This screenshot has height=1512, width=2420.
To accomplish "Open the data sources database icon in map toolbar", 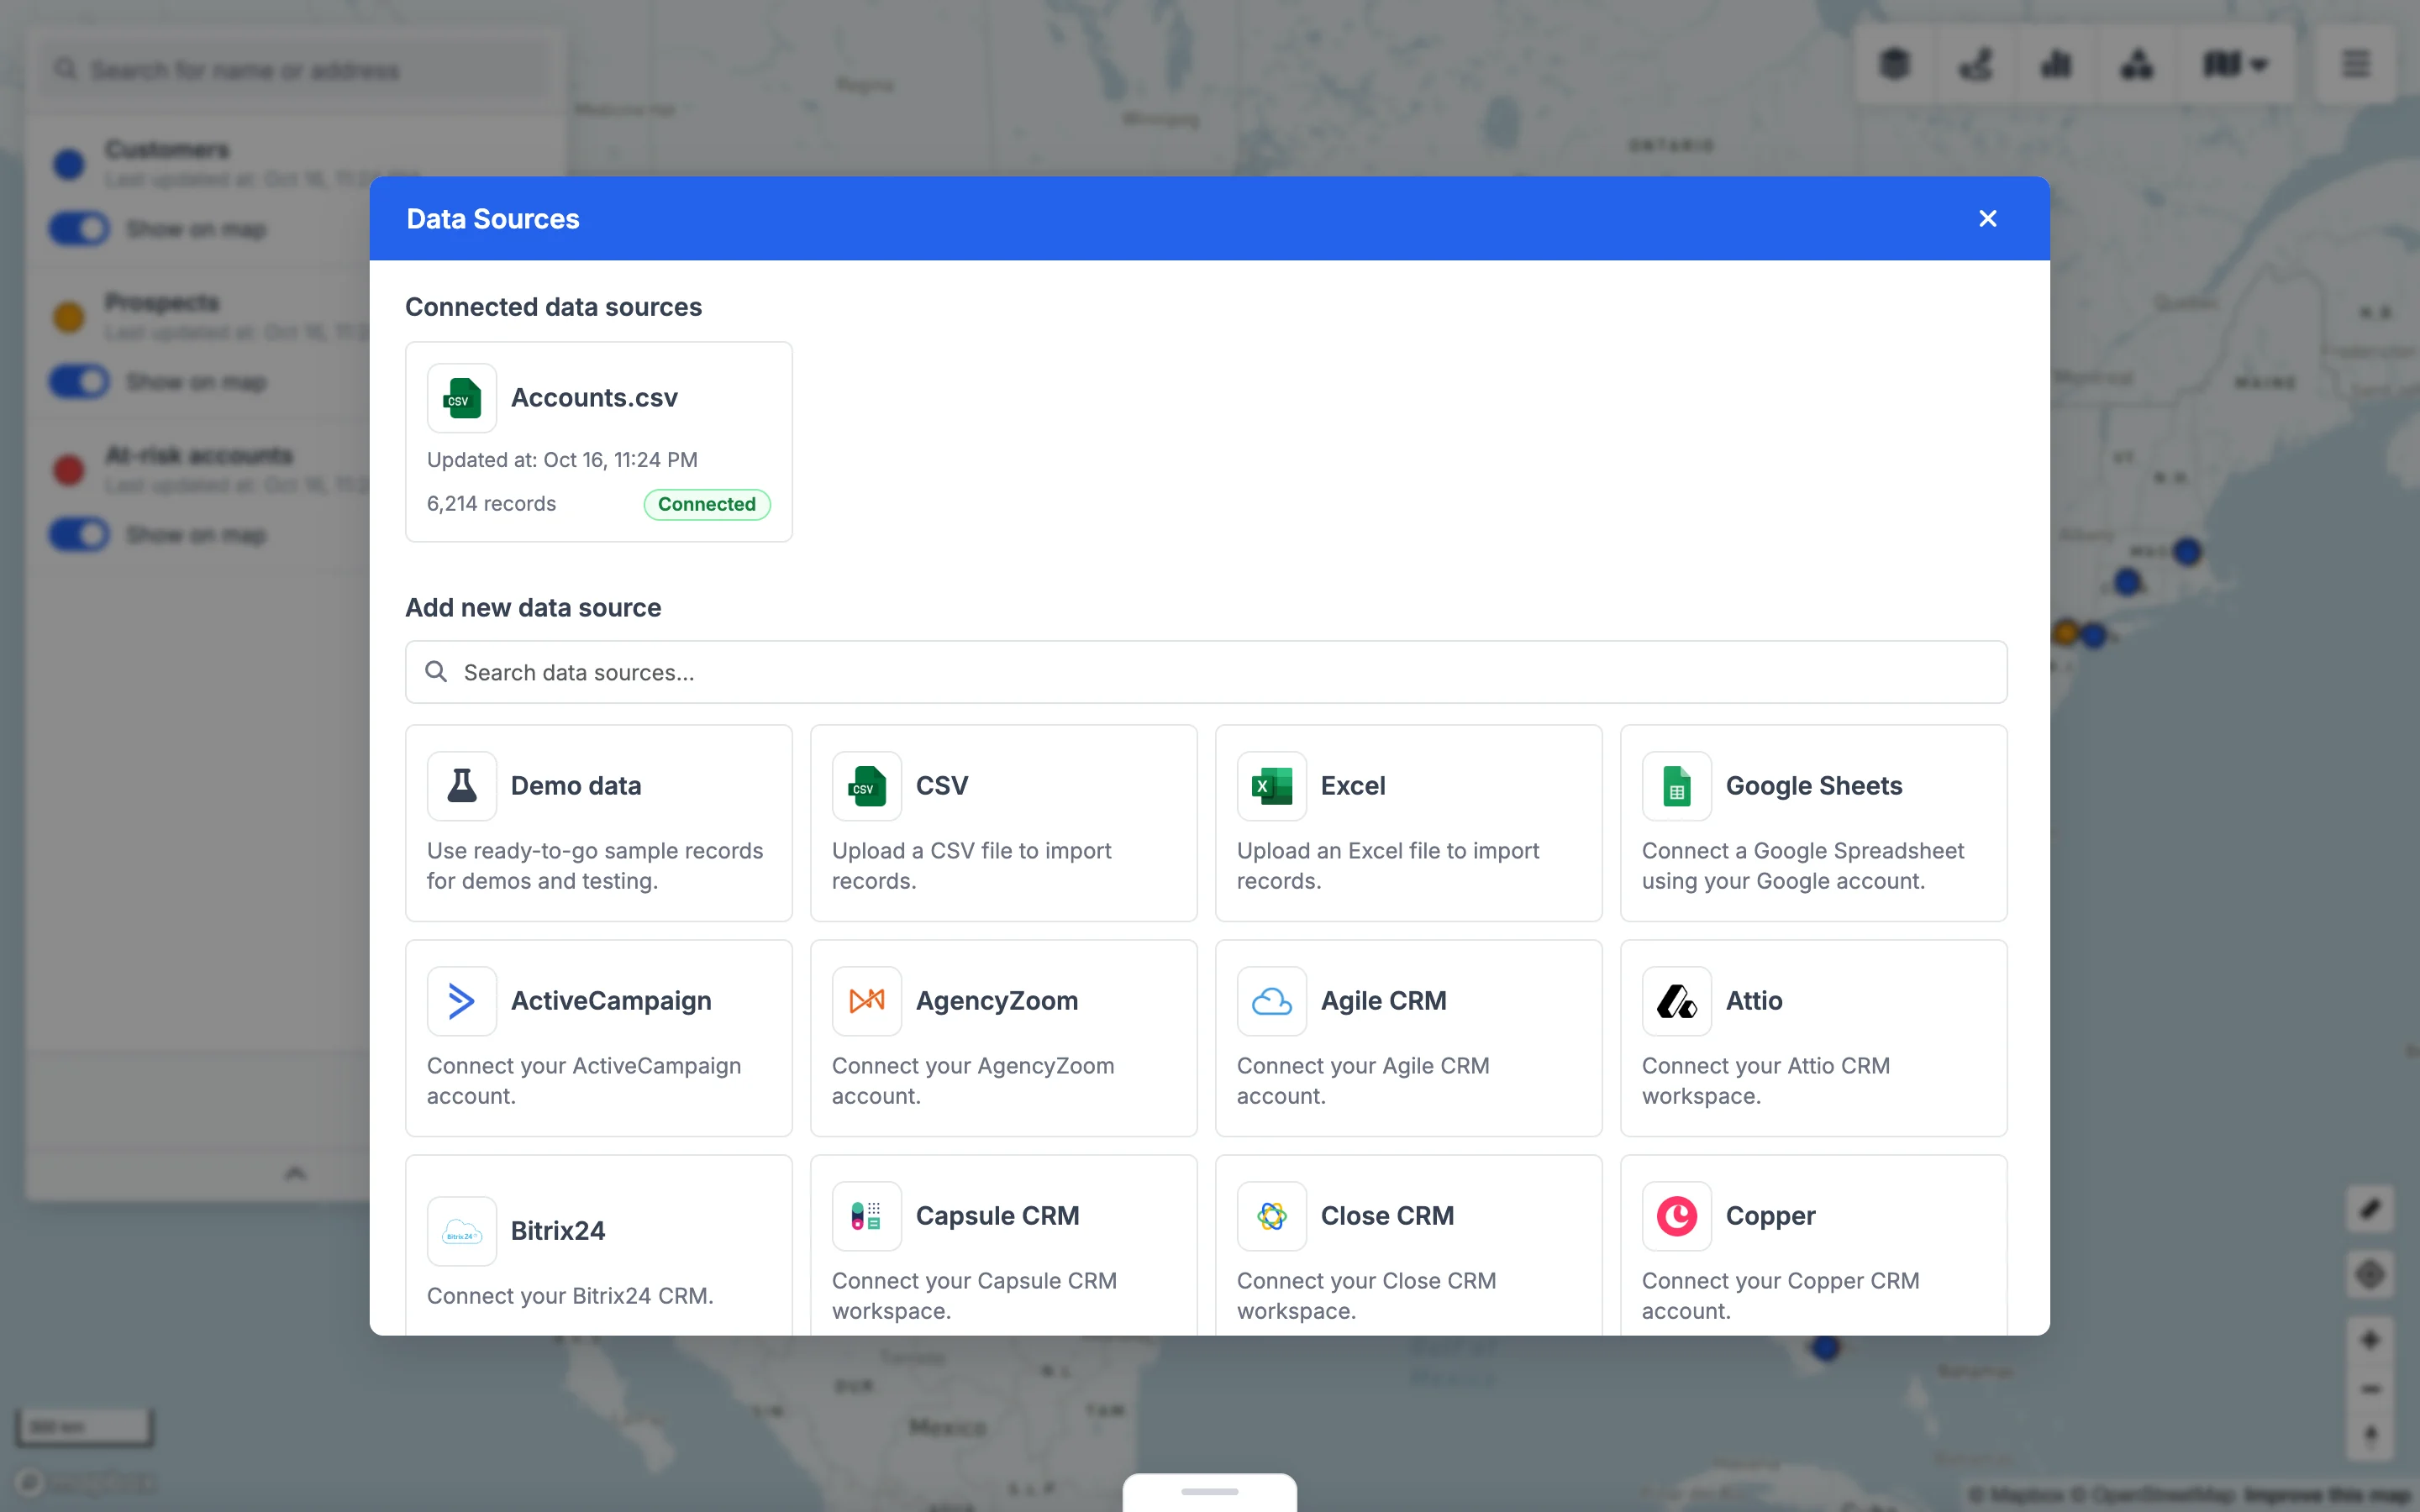I will pos(1894,65).
